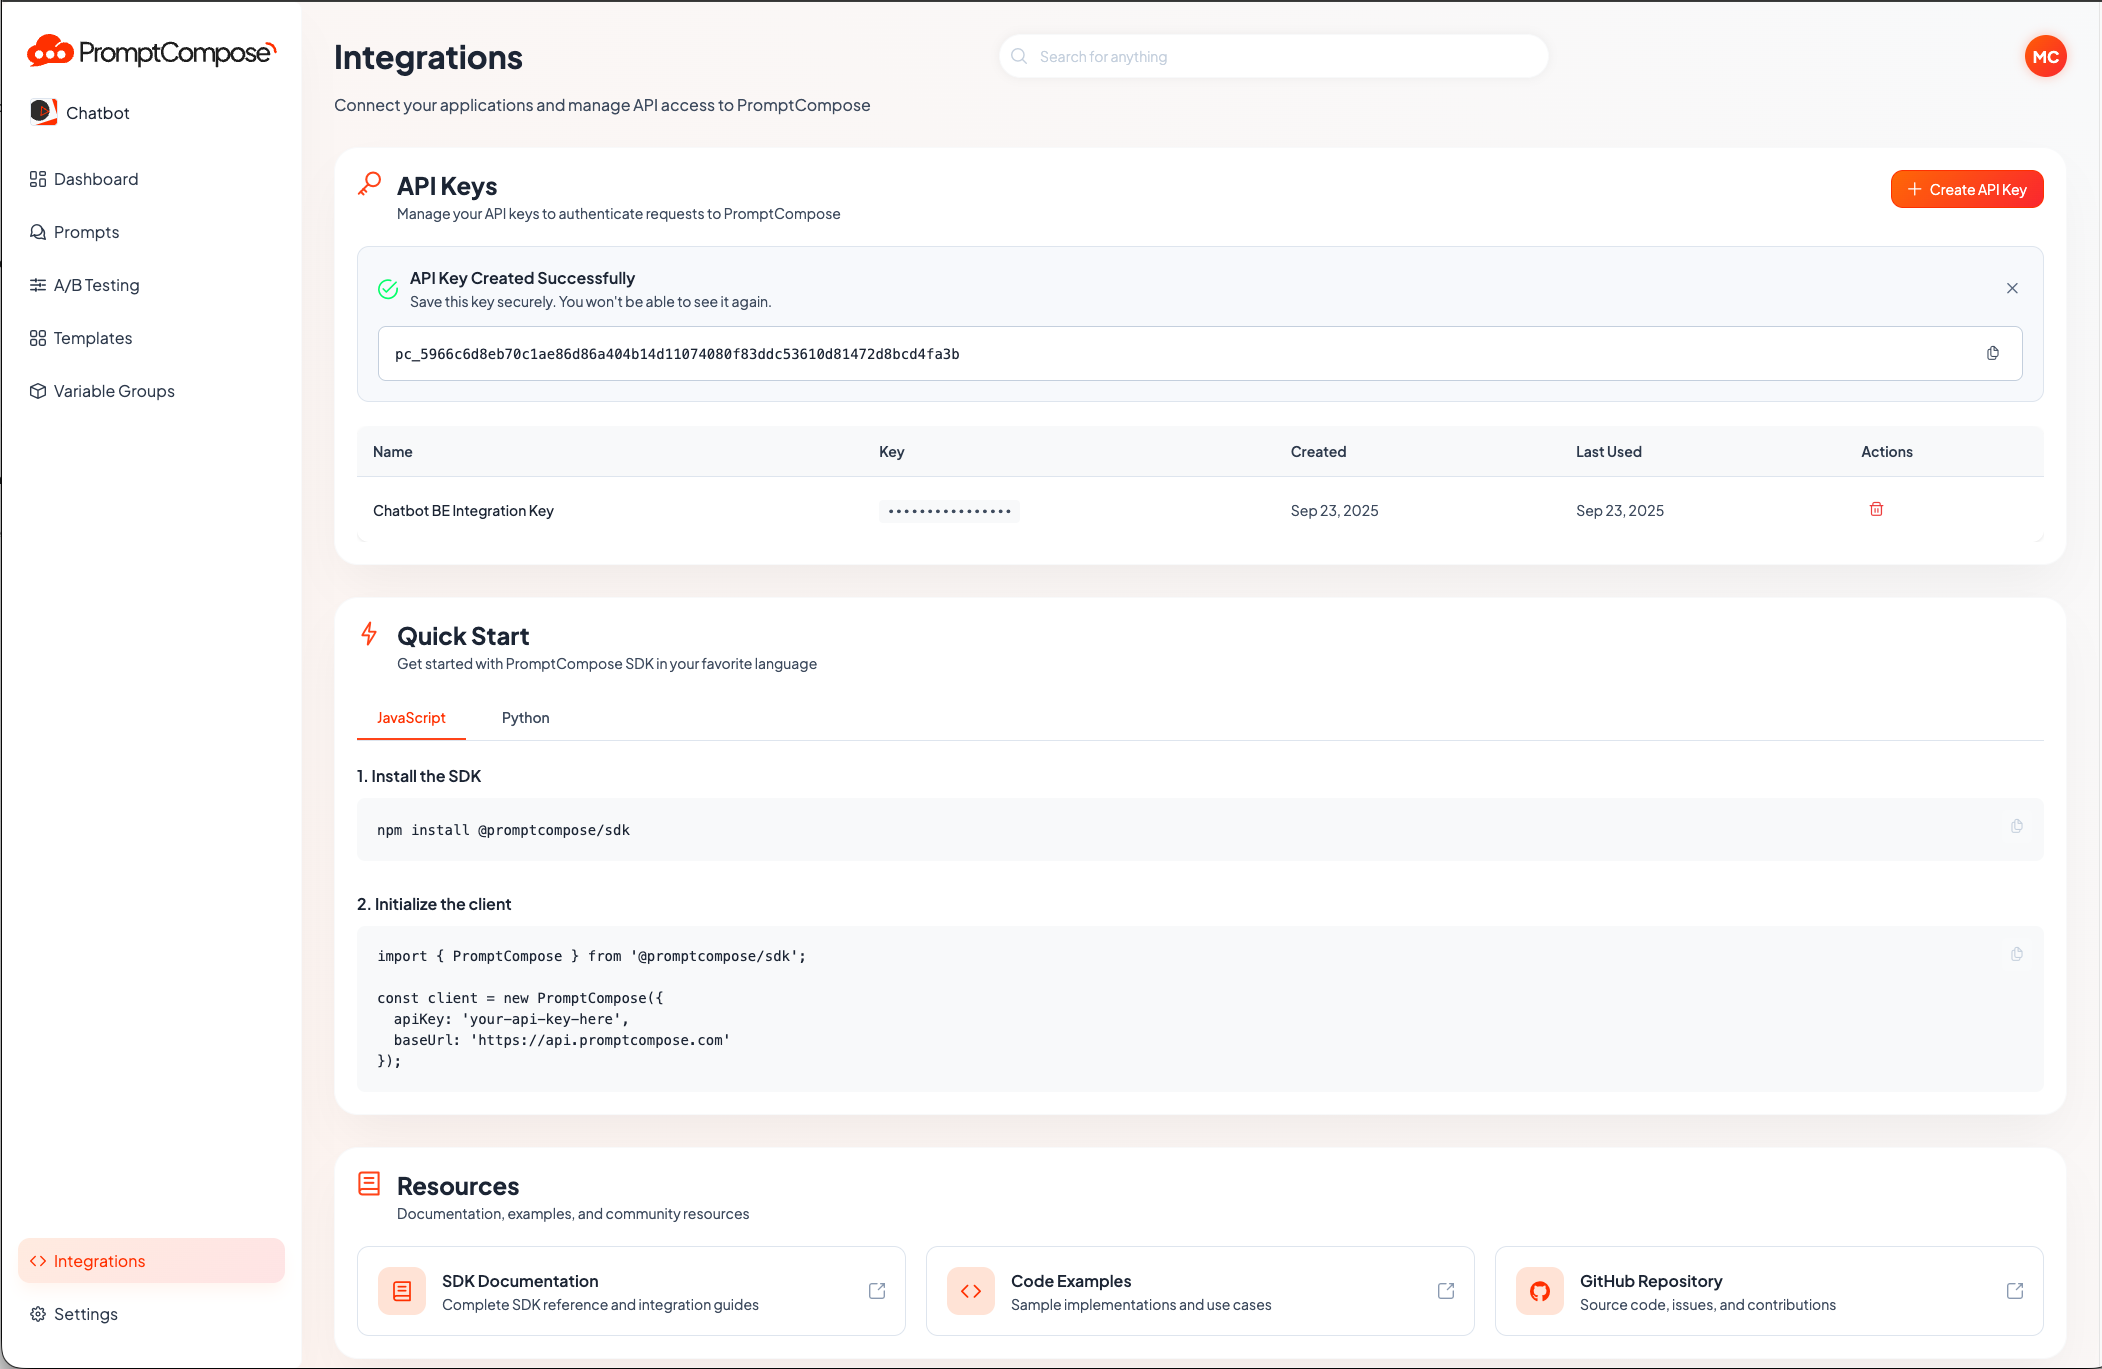The height and width of the screenshot is (1369, 2102).
Task: Delete the Chatbot BE Integration Key
Action: coord(1876,509)
